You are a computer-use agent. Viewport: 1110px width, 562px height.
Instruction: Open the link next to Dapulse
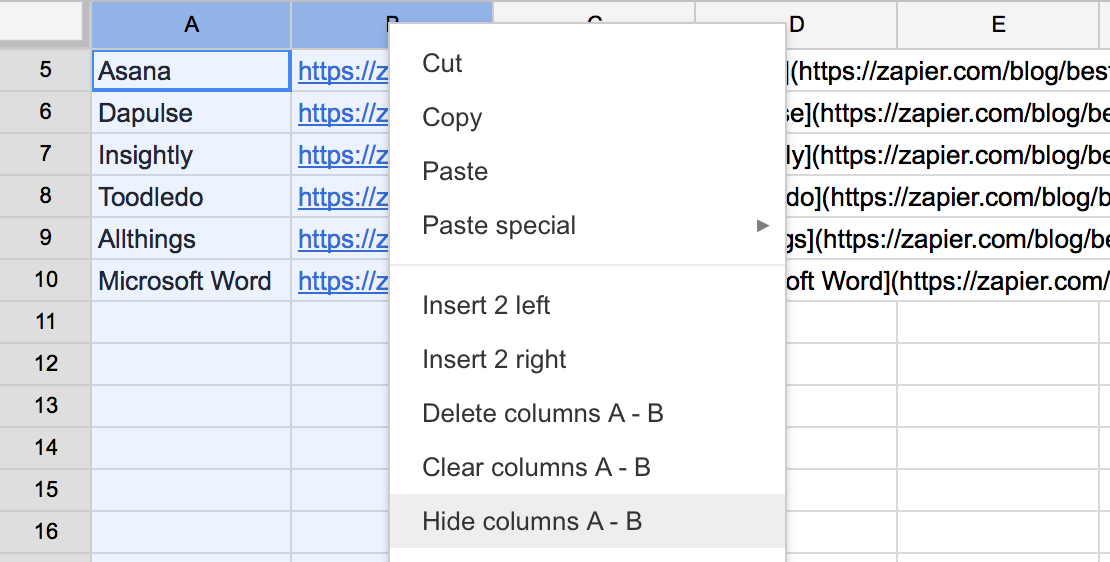click(x=342, y=113)
